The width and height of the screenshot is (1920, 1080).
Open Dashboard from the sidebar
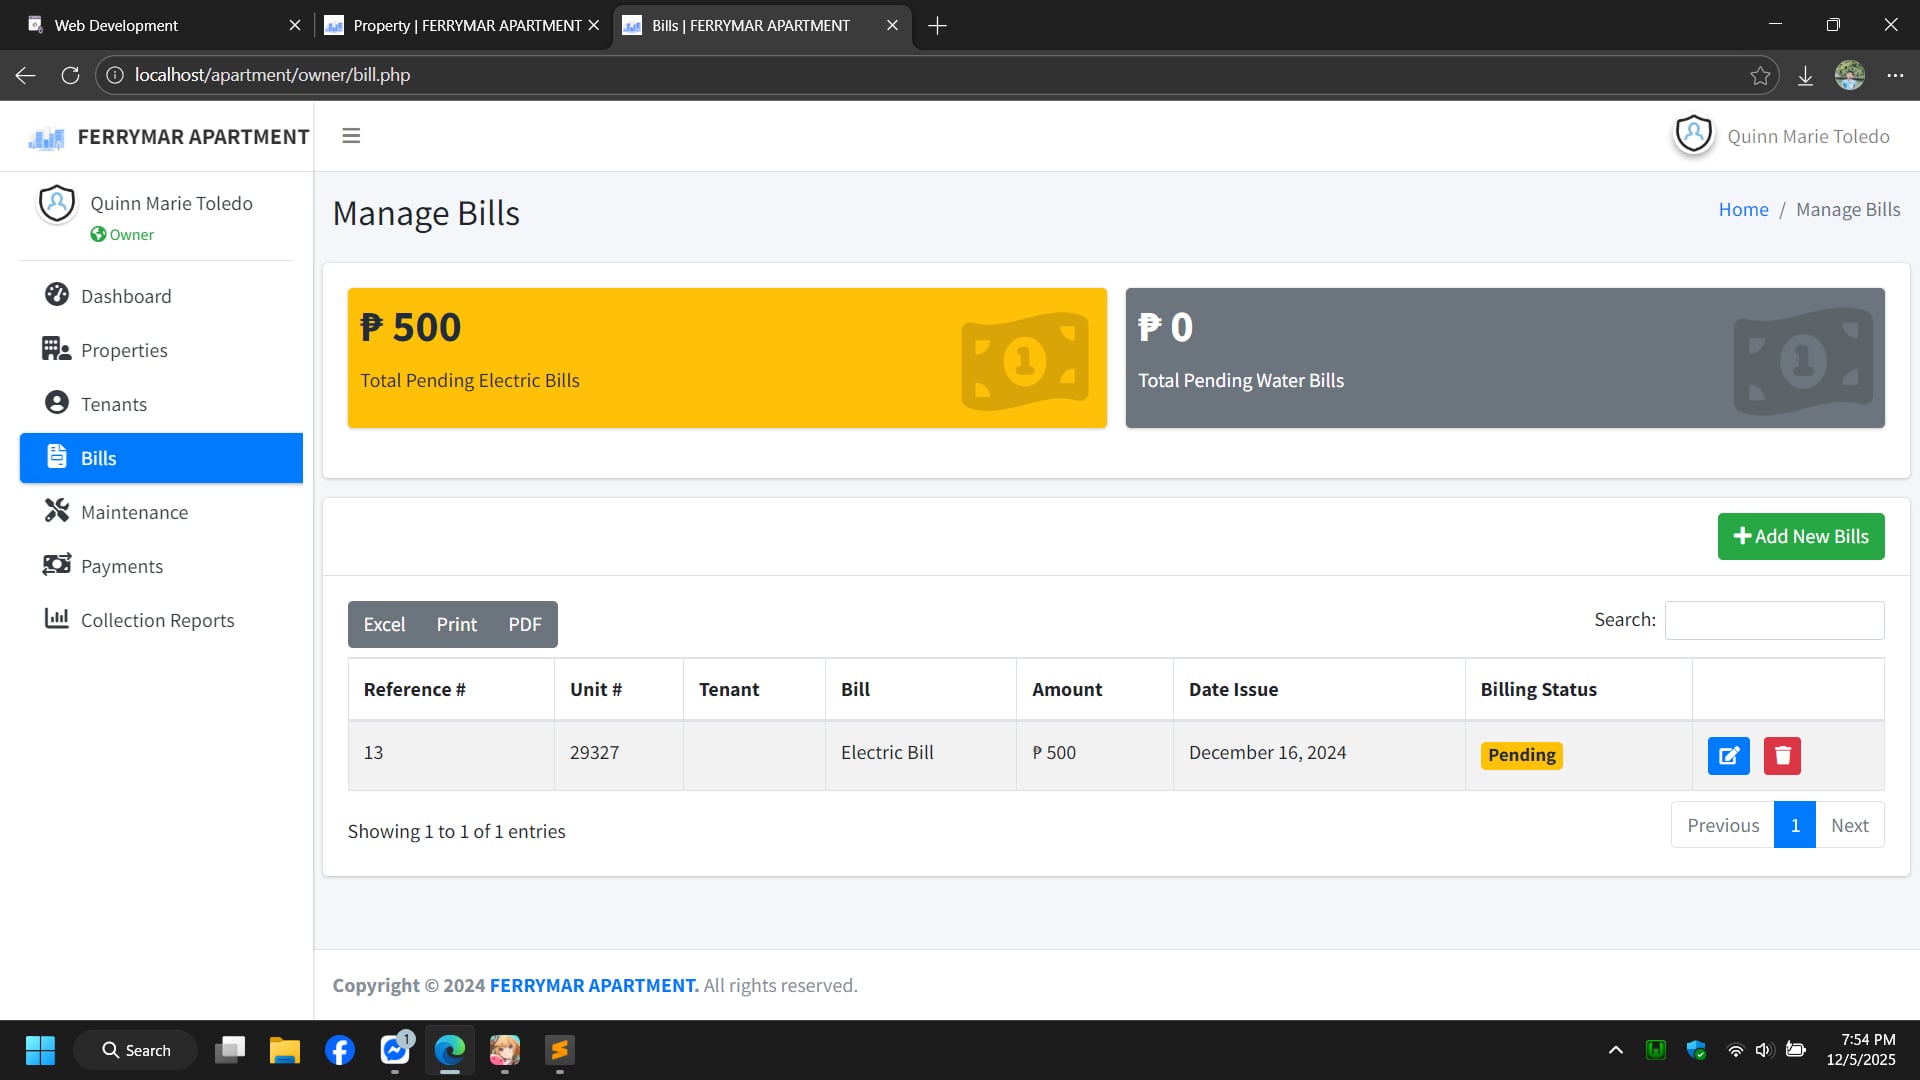tap(126, 296)
